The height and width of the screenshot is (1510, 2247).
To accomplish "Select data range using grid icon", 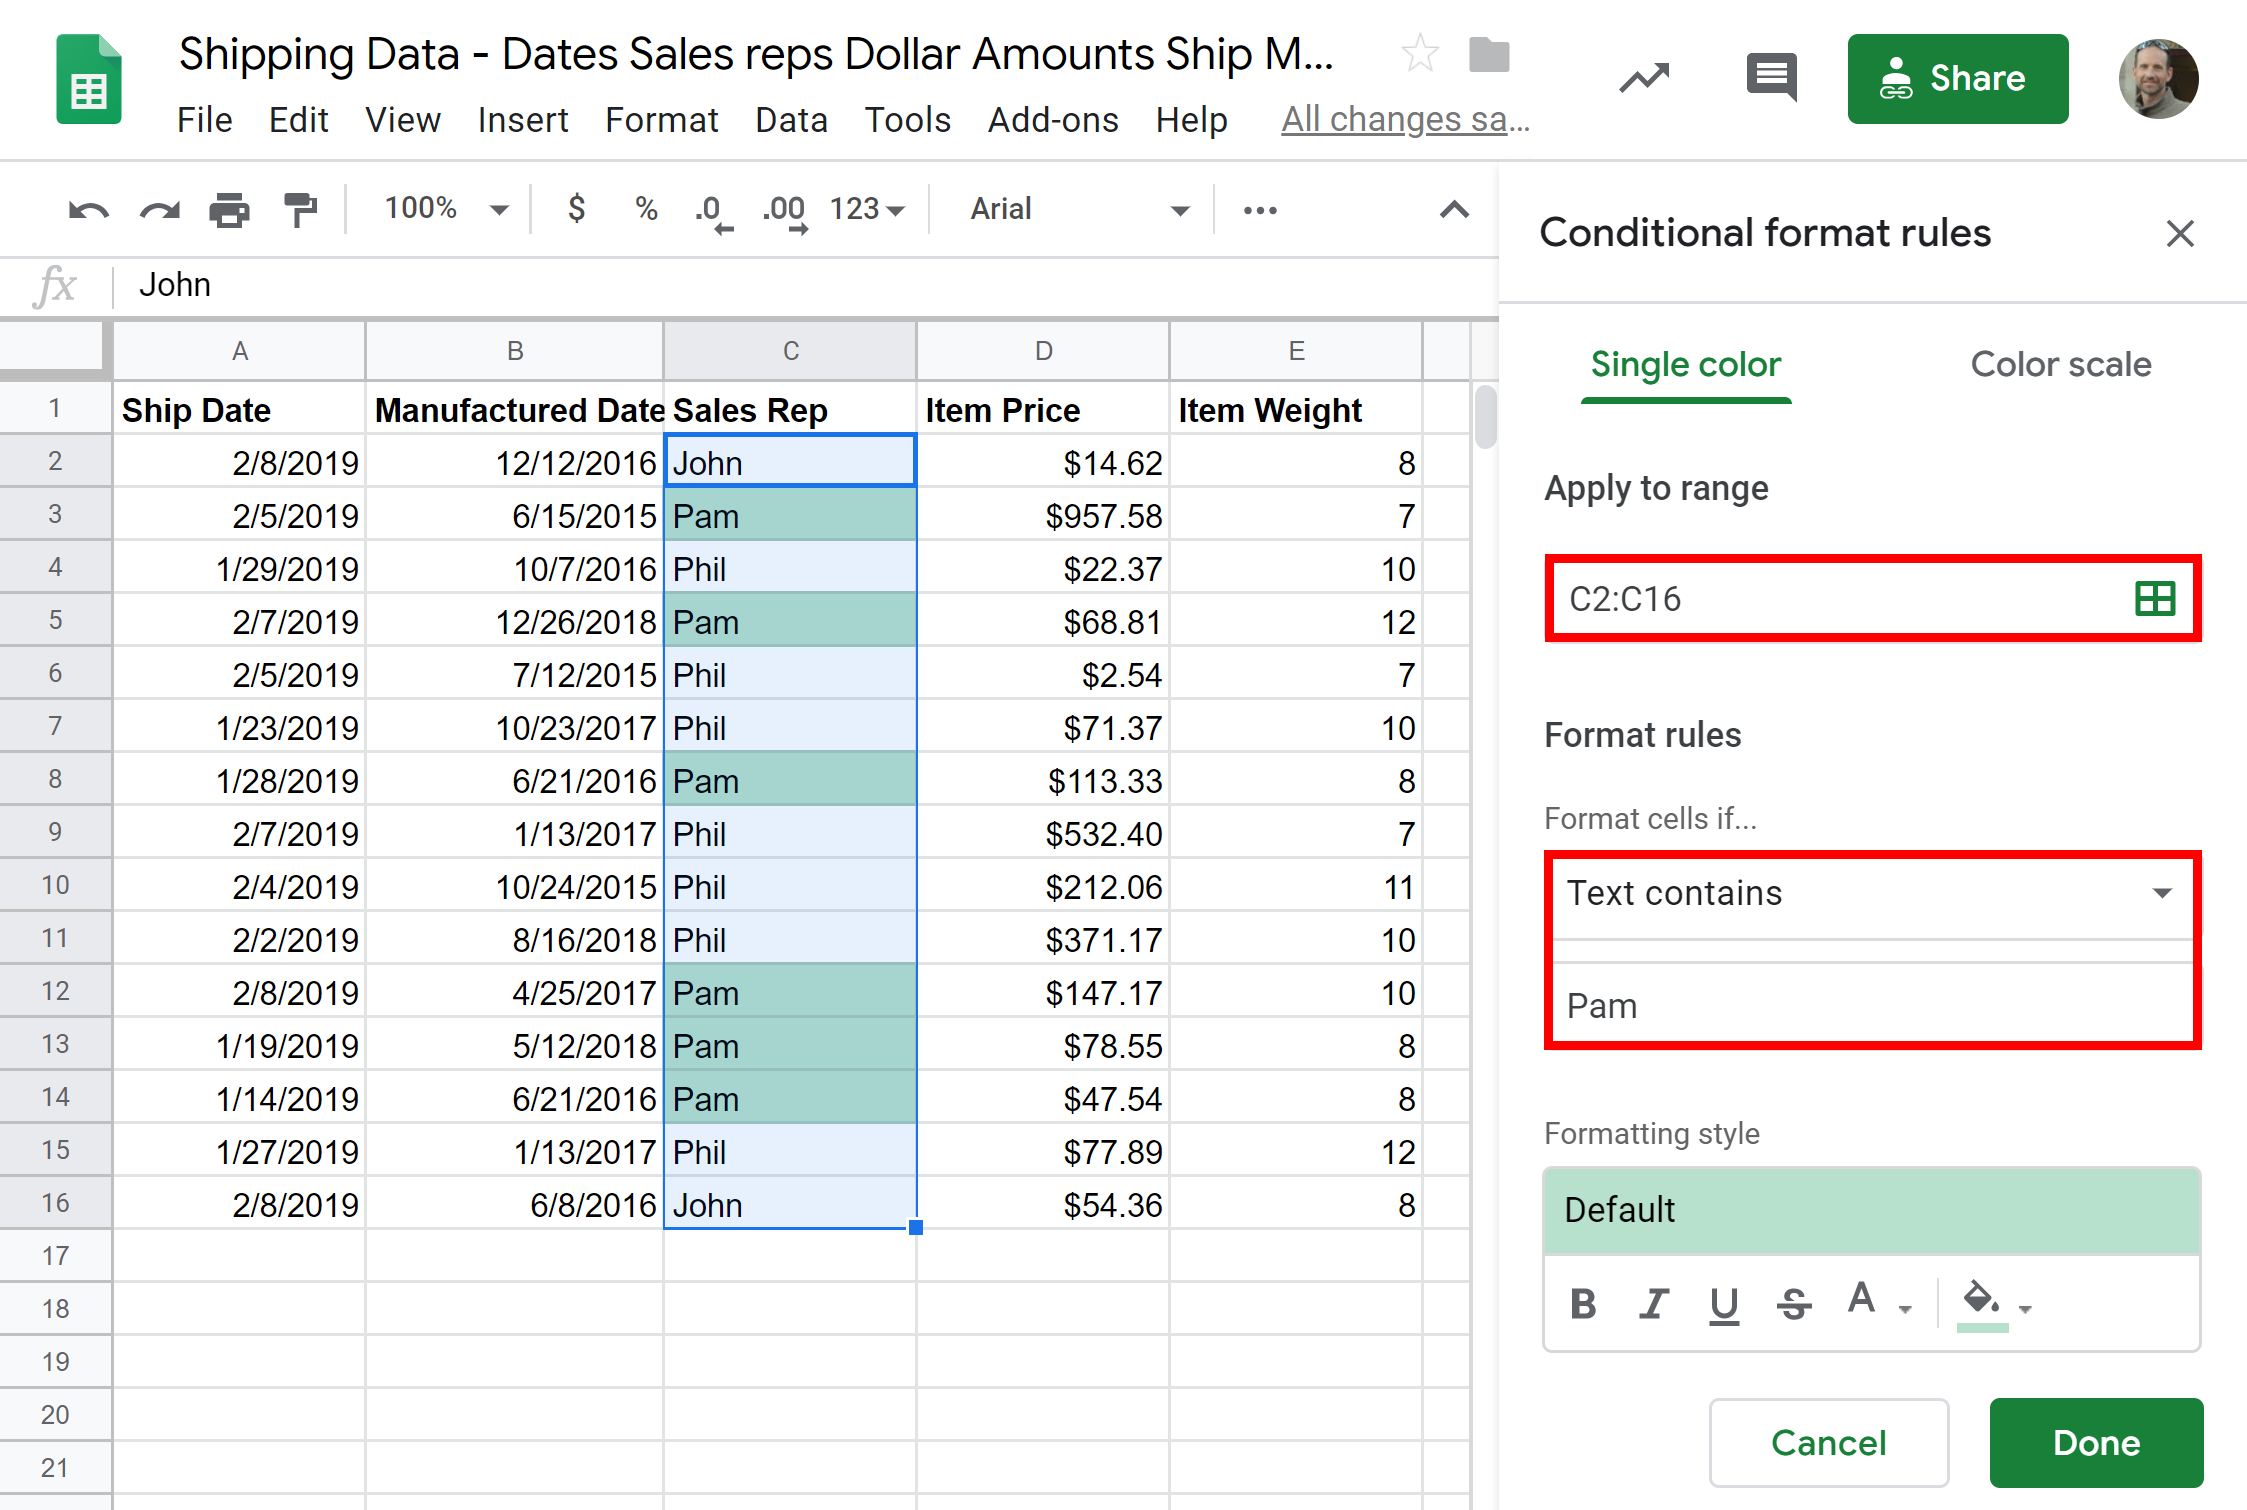I will [2155, 599].
